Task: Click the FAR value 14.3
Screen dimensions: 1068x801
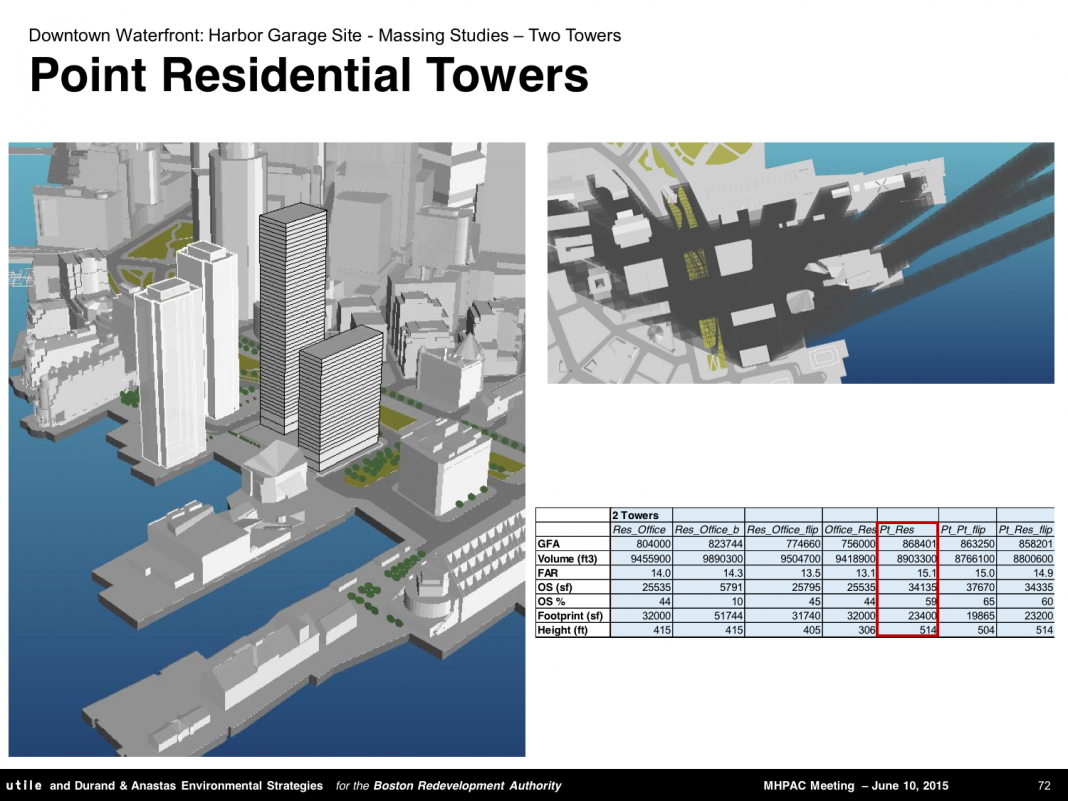Action: pos(733,573)
